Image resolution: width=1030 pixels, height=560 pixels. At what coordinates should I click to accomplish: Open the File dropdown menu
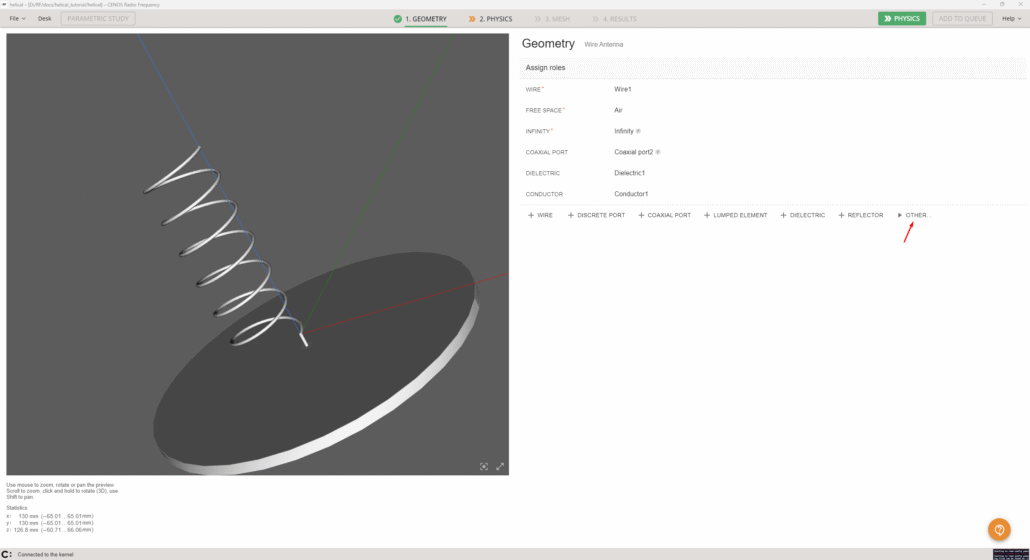click(17, 19)
